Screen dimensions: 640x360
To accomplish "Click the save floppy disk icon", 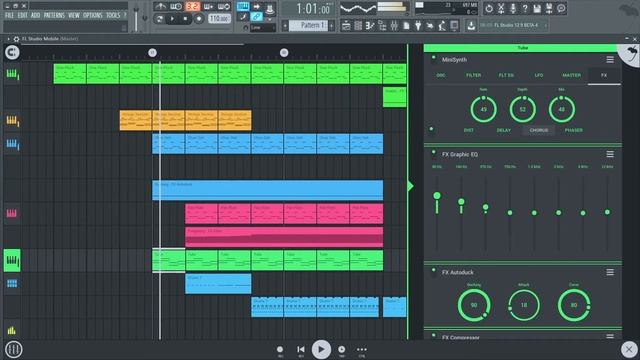I will pyautogui.click(x=537, y=8).
